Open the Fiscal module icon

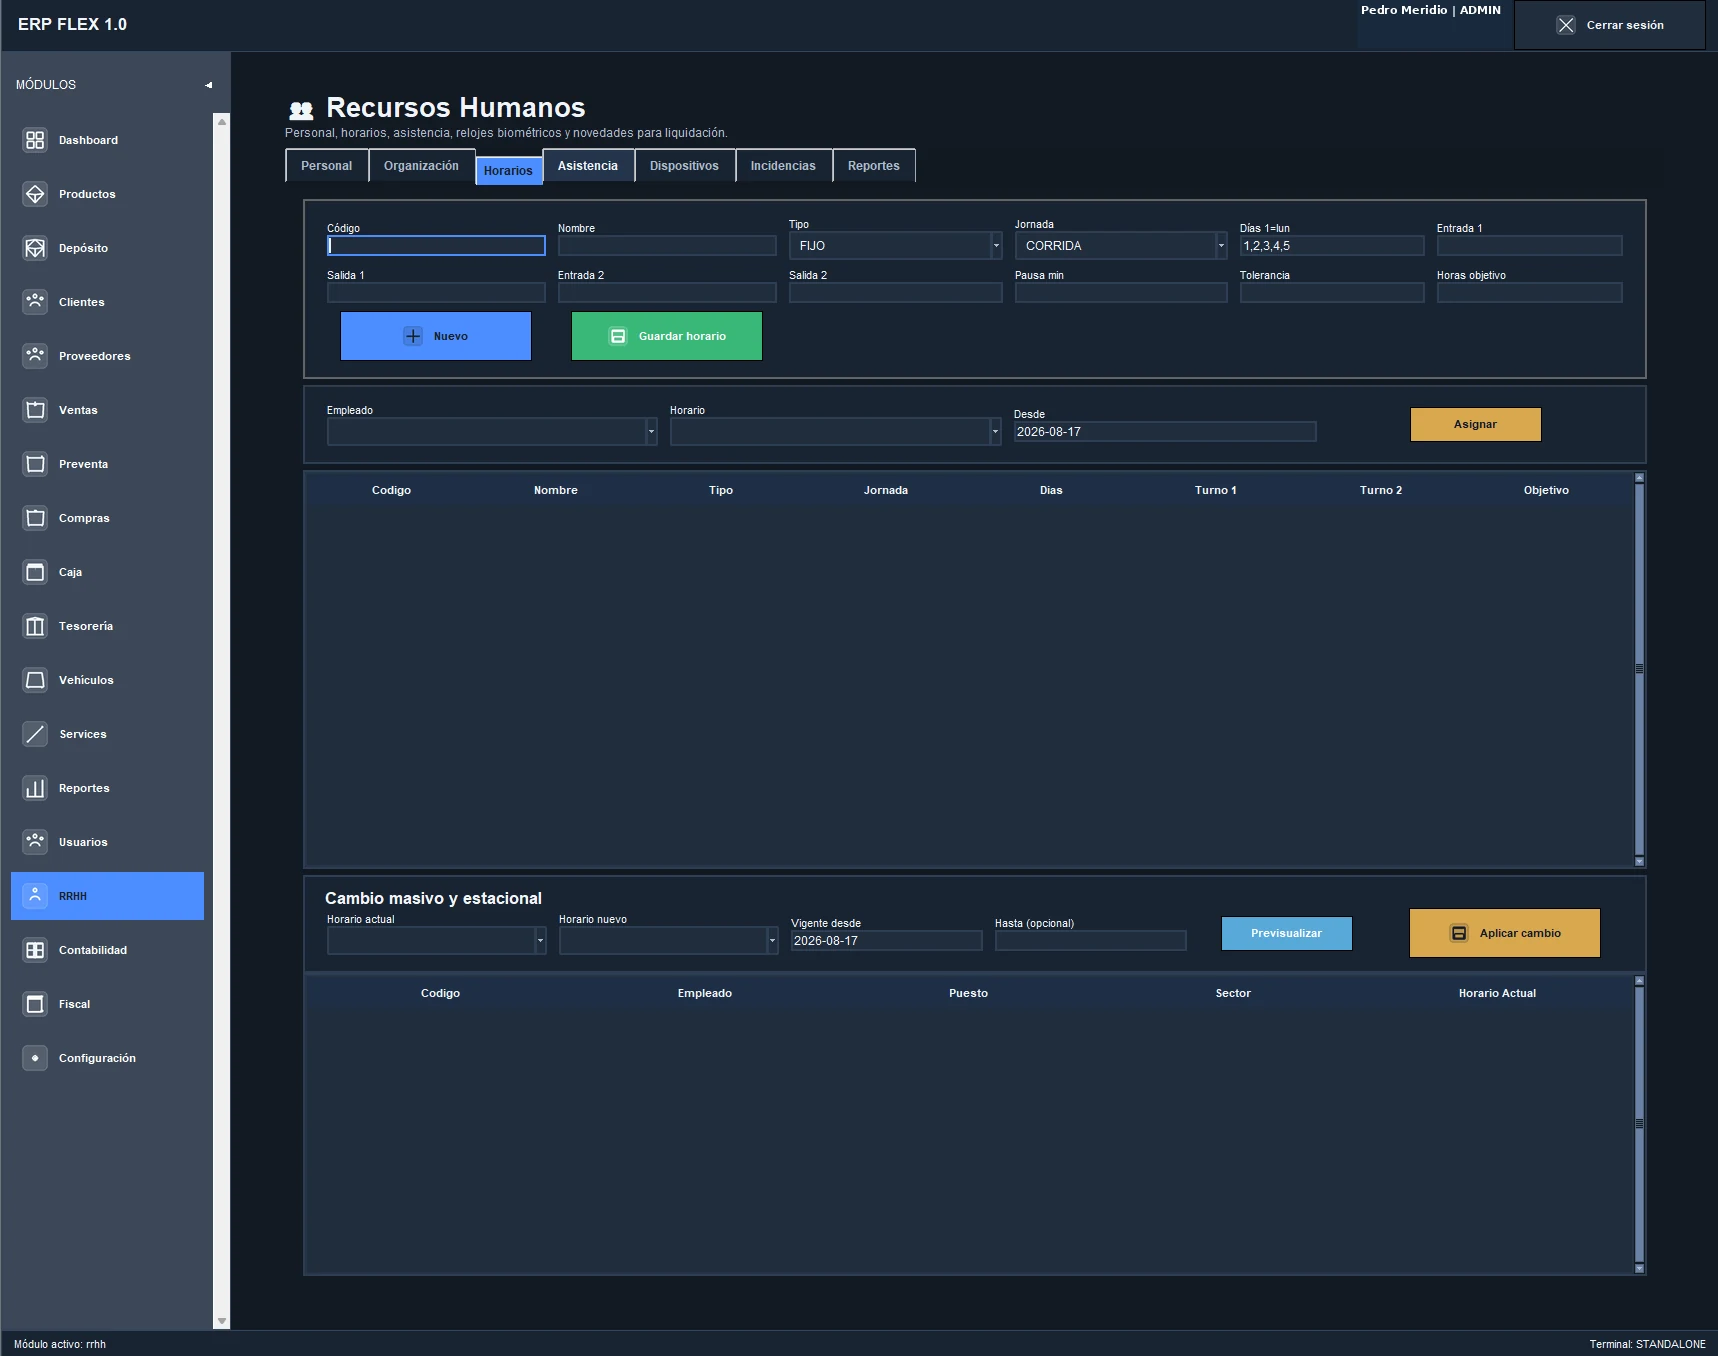(35, 1004)
